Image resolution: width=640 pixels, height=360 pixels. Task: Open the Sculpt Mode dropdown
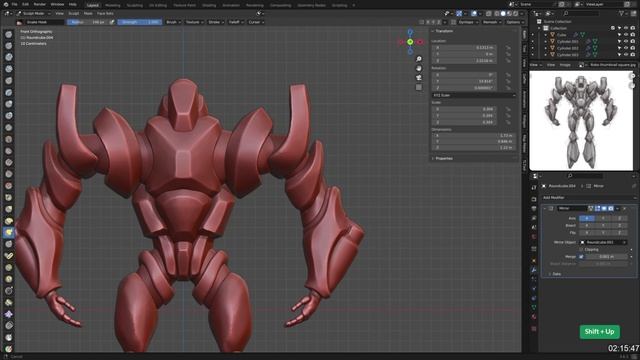pos(34,13)
